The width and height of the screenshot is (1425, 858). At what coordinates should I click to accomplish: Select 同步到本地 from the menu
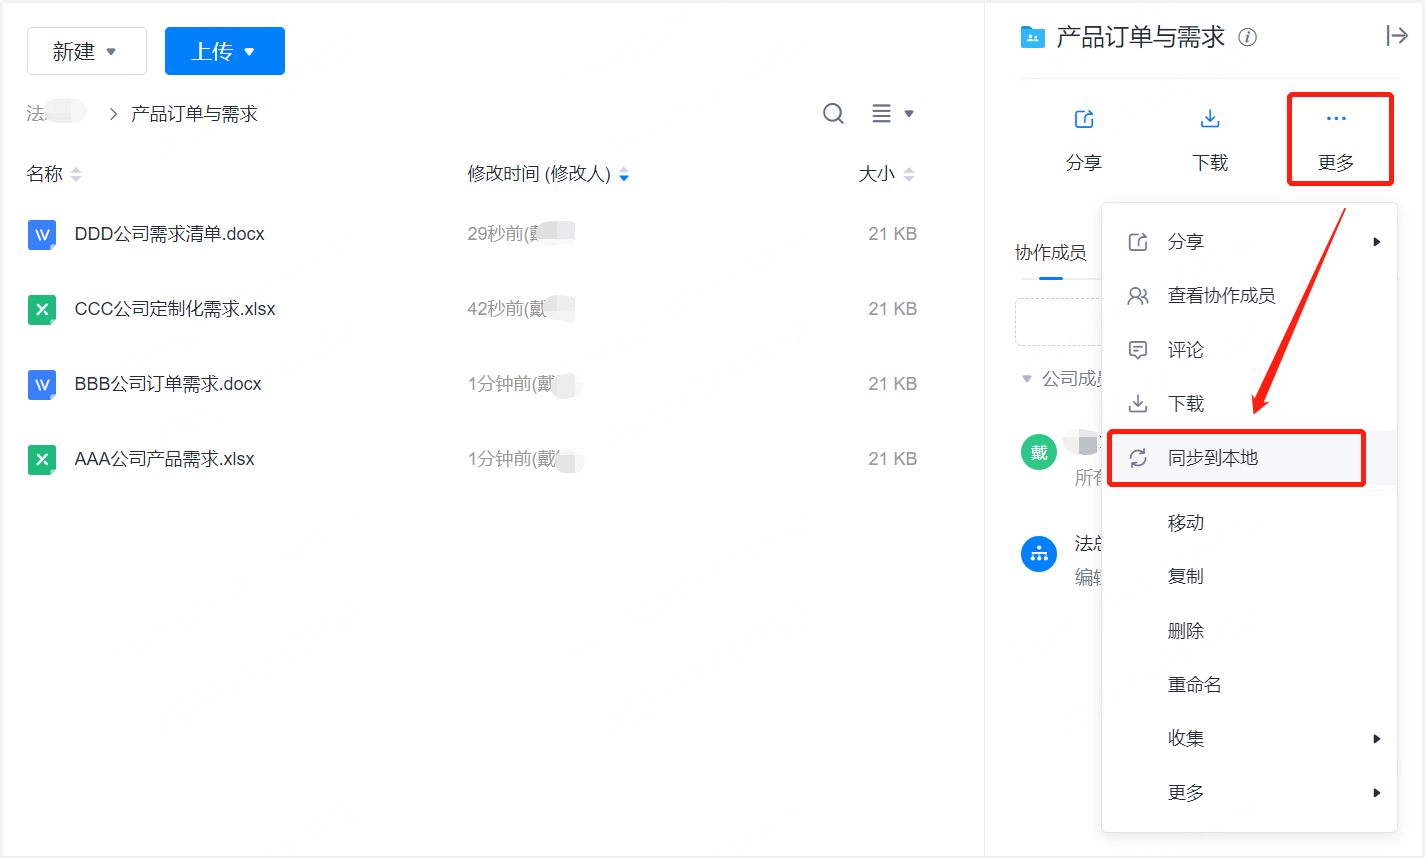click(1215, 458)
